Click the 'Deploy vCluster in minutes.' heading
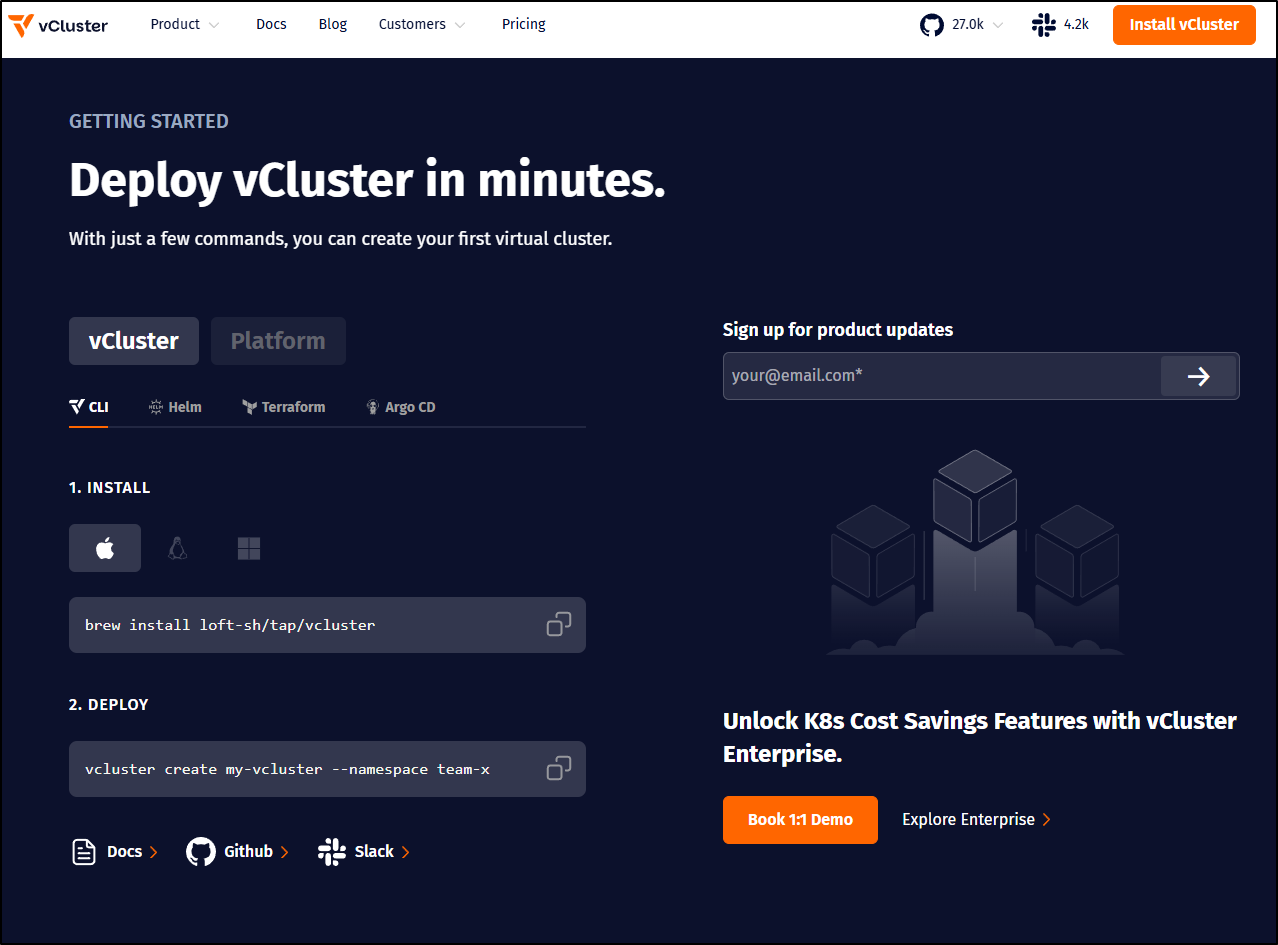 click(367, 180)
